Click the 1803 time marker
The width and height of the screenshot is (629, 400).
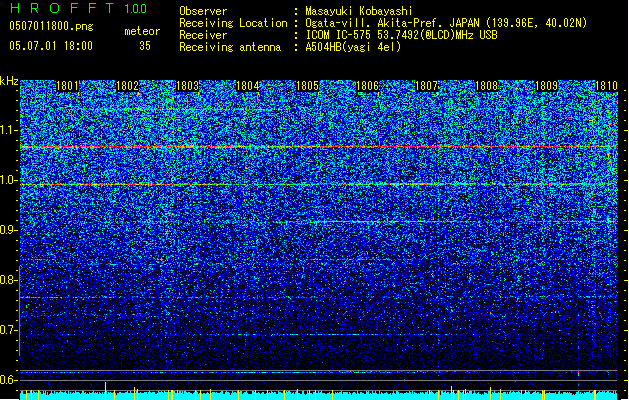[x=187, y=86]
